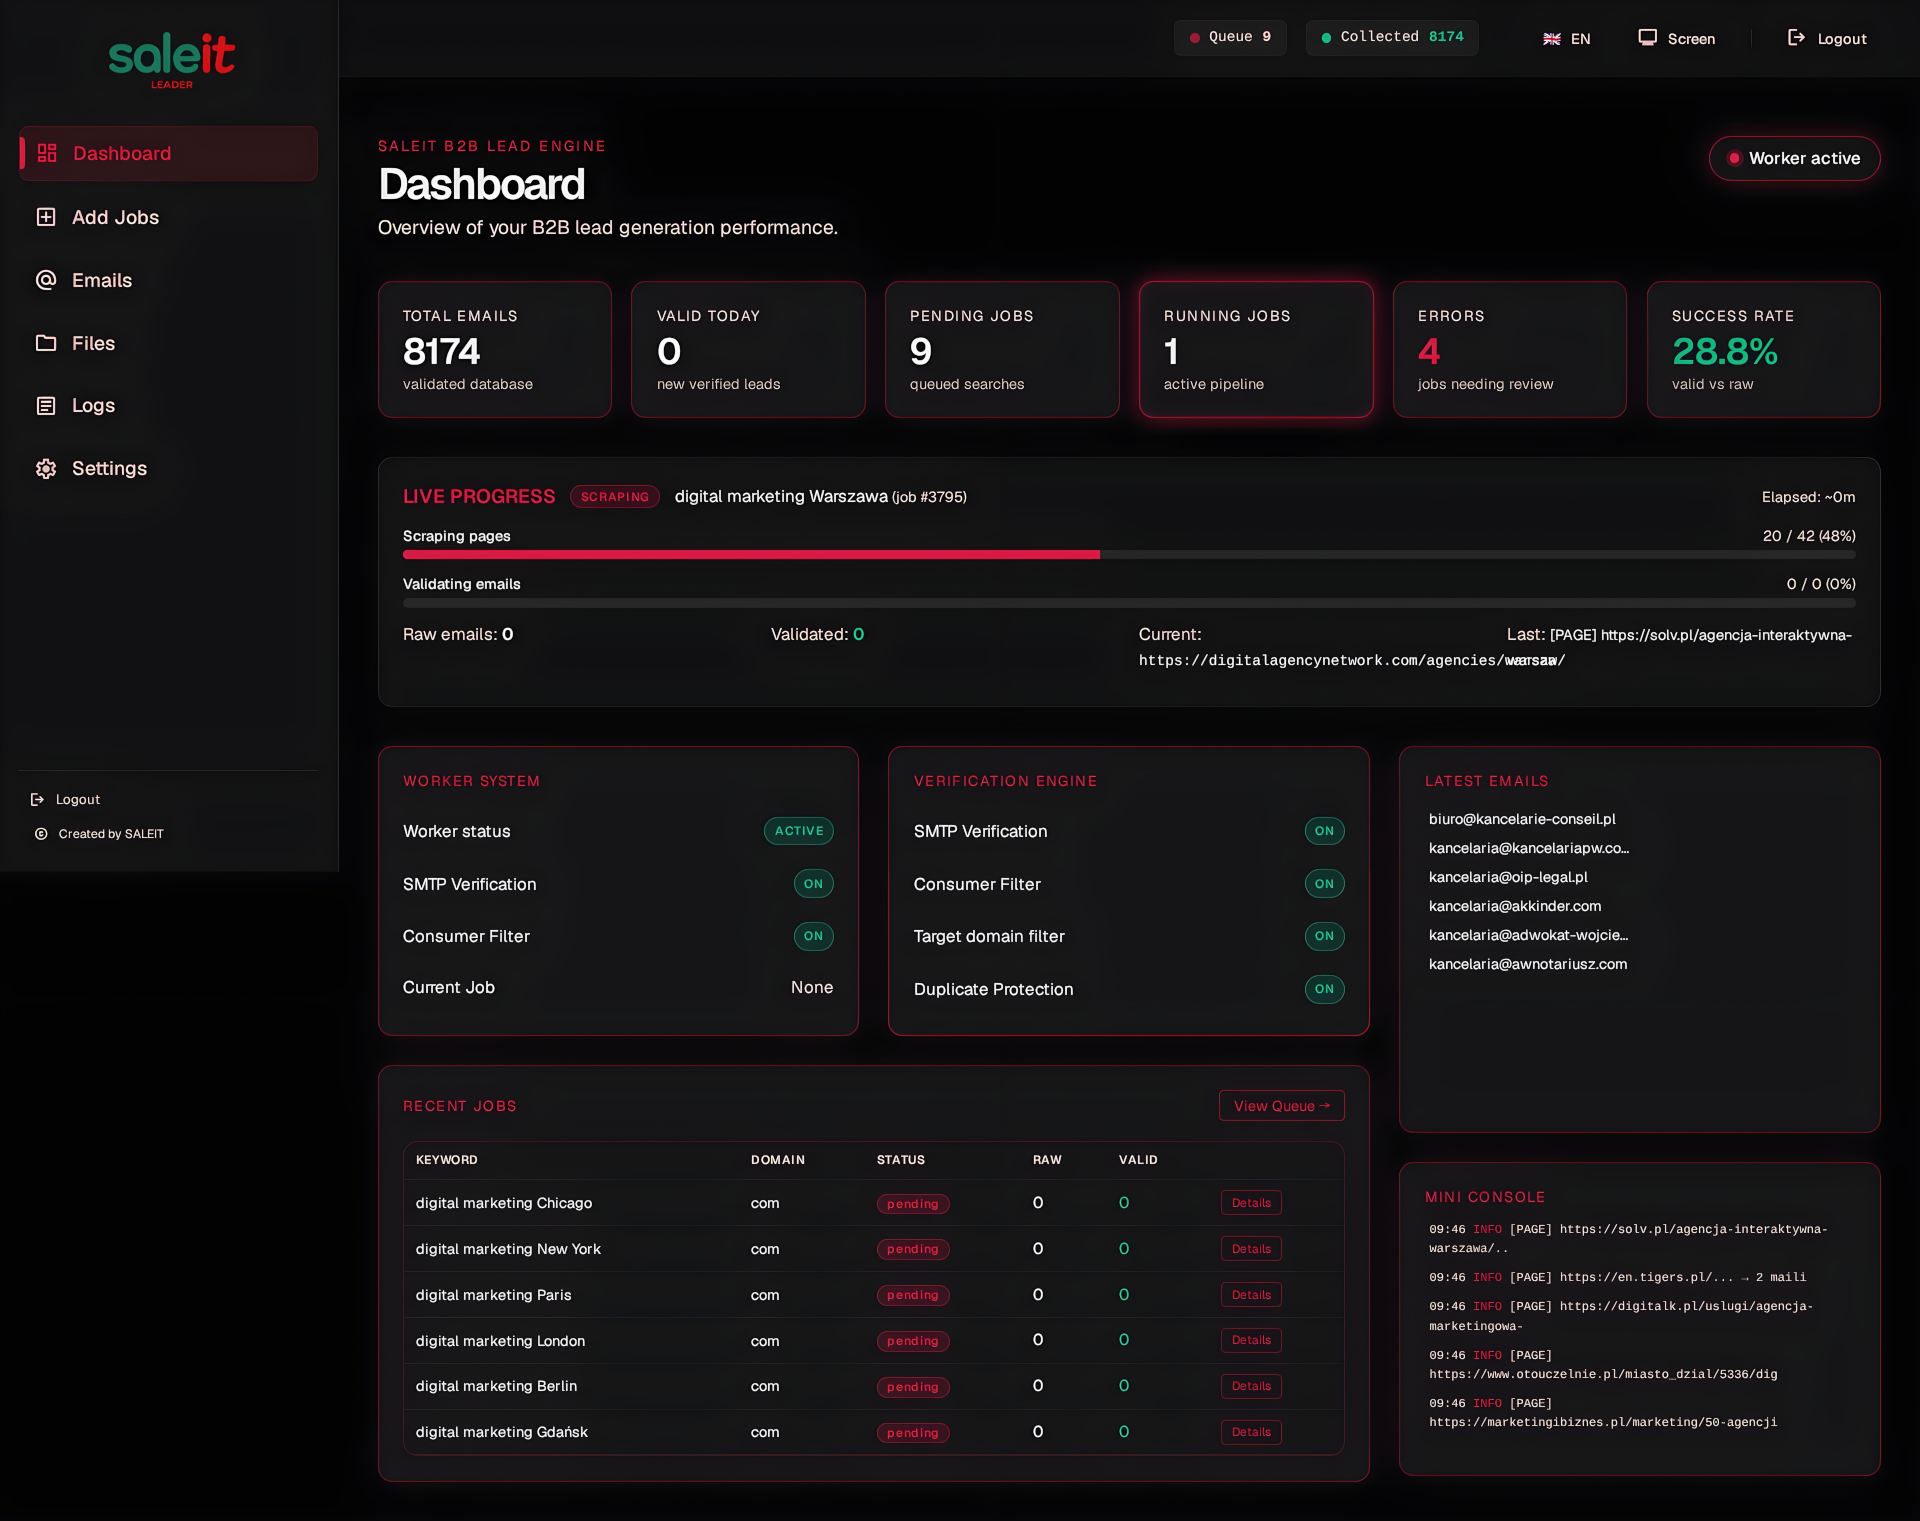Screen dimensions: 1920x1521
Task: Open the Valid Today card
Action: pyautogui.click(x=748, y=349)
